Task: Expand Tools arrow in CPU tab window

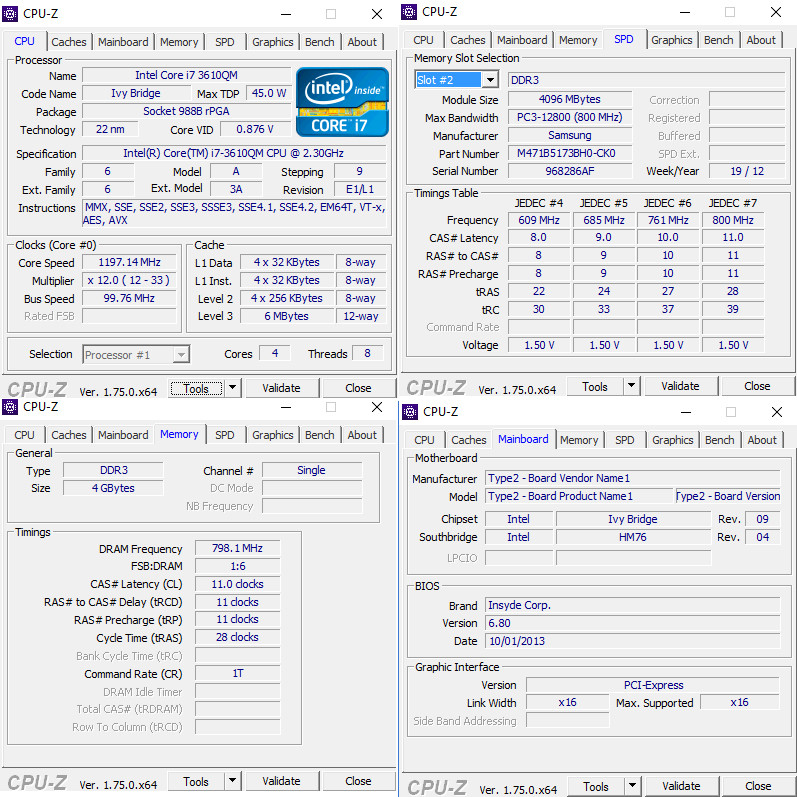Action: 232,388
